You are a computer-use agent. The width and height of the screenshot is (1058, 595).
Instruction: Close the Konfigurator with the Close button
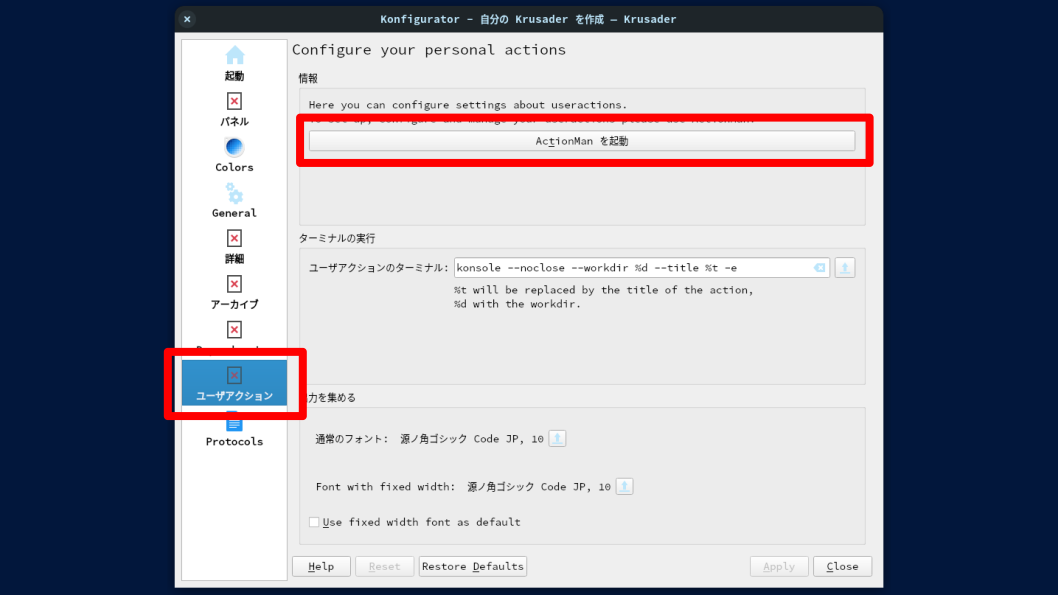tap(842, 567)
